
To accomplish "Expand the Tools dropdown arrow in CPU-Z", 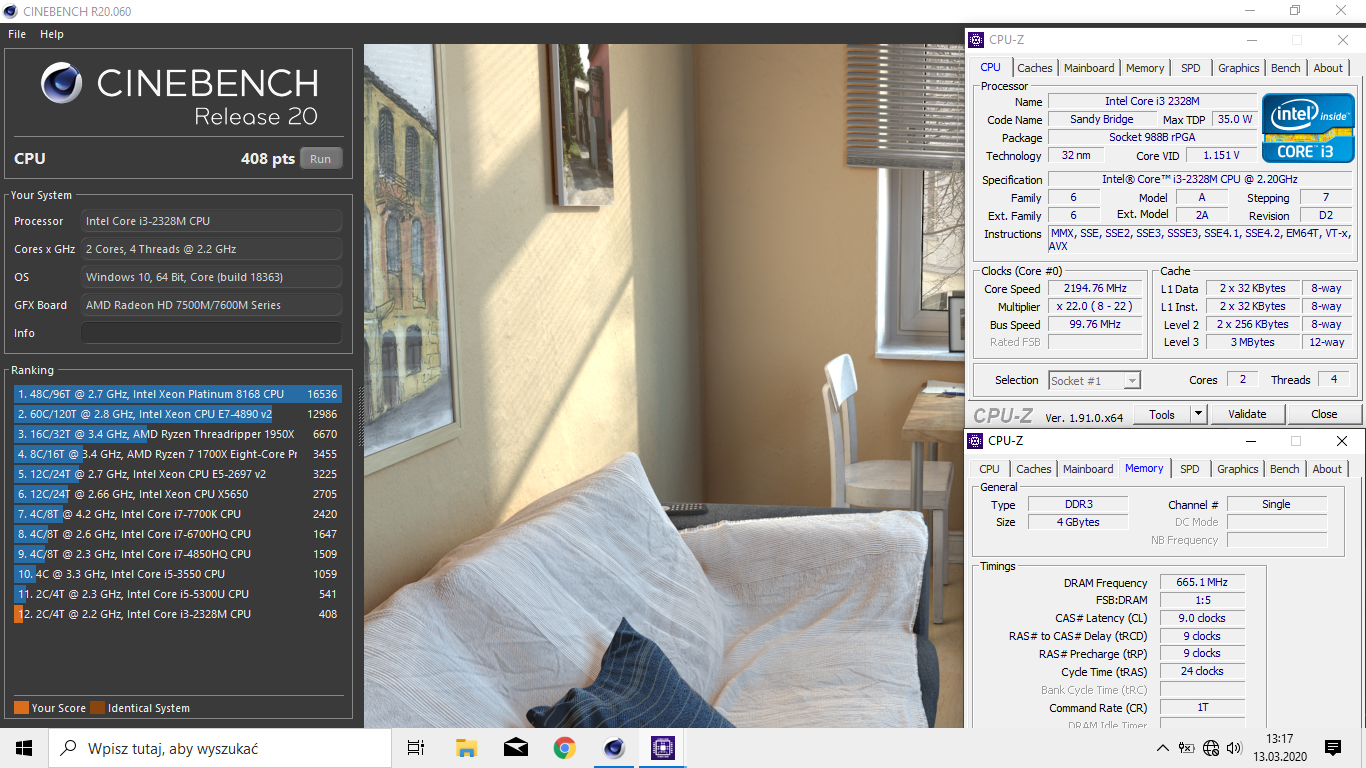I will pyautogui.click(x=1199, y=414).
